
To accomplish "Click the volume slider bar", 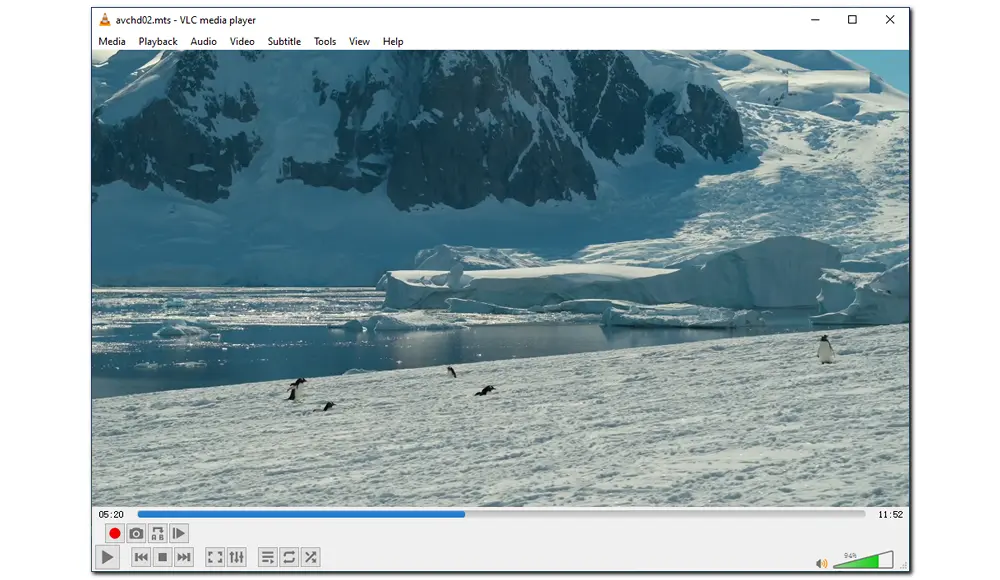I will (x=862, y=562).
